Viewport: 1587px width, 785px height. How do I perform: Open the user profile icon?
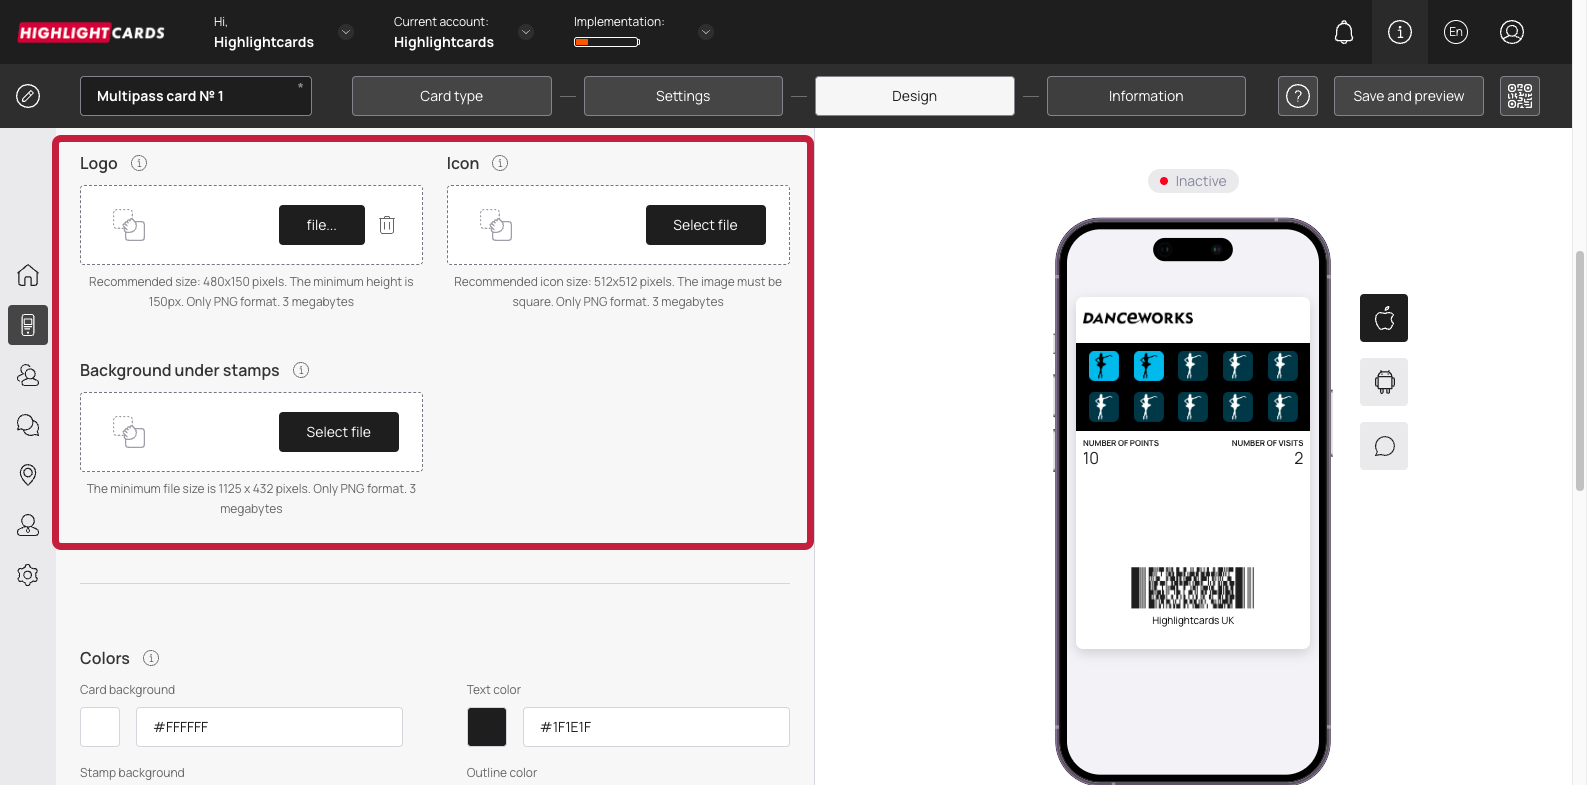click(x=1511, y=32)
